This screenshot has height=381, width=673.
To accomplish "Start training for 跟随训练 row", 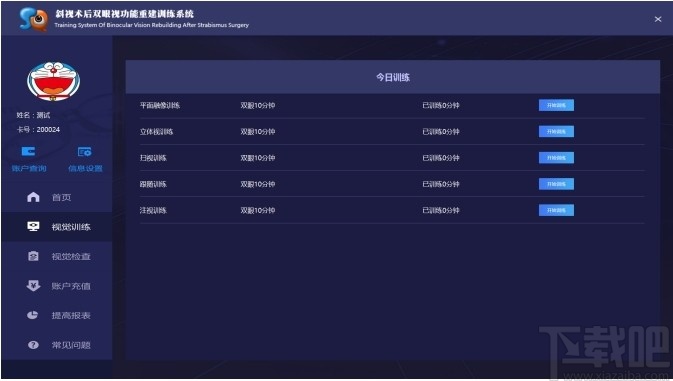I will click(x=556, y=184).
